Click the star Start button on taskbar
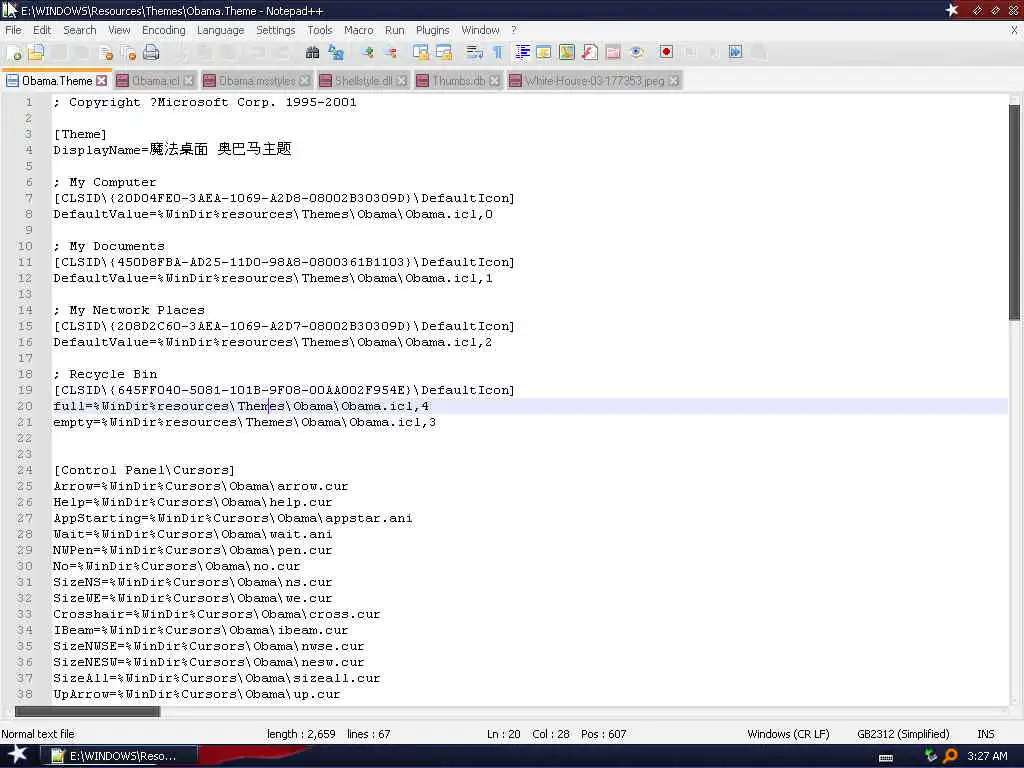Image resolution: width=1024 pixels, height=768 pixels. [x=17, y=755]
